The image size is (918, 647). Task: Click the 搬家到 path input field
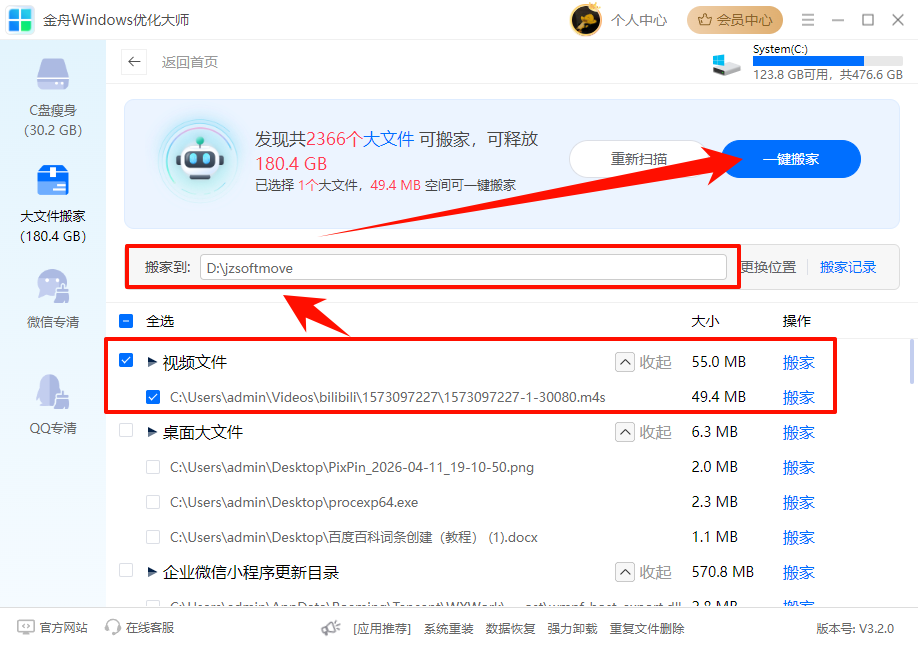pyautogui.click(x=463, y=268)
